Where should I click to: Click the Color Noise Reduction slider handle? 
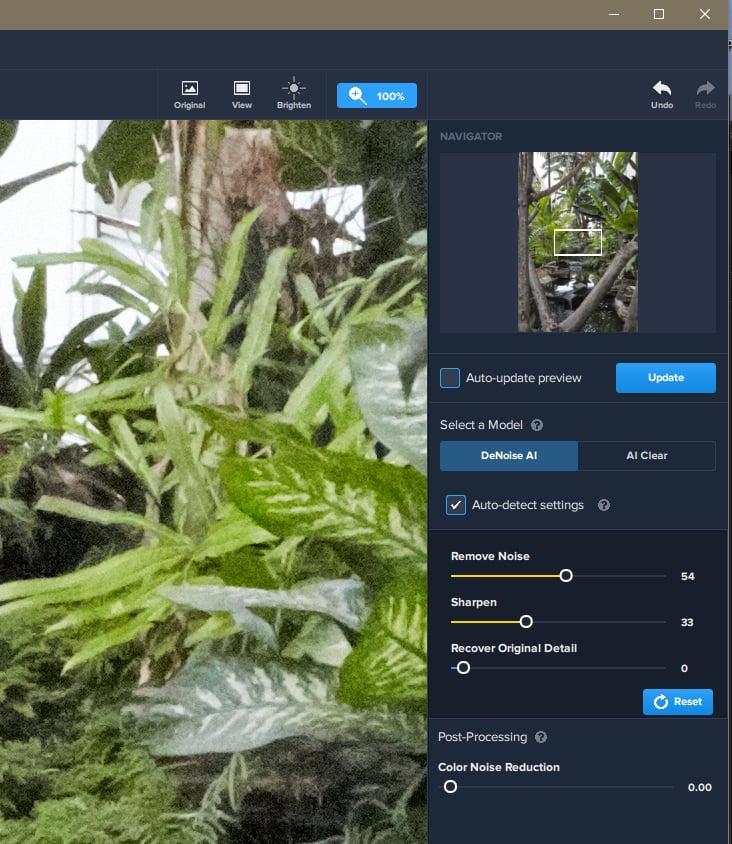click(x=451, y=787)
